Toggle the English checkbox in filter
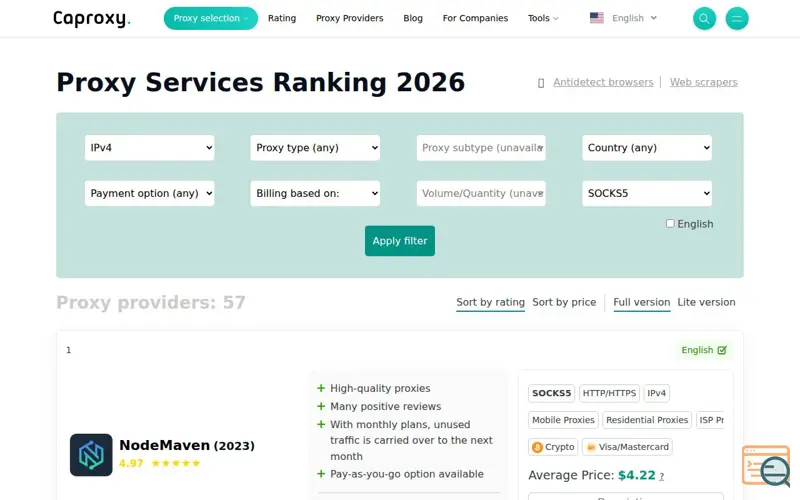Image resolution: width=800 pixels, height=500 pixels. pyautogui.click(x=670, y=223)
